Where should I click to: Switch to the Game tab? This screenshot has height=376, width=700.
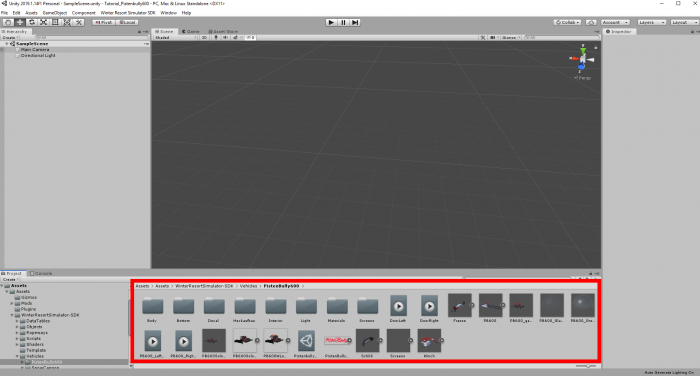tap(191, 32)
